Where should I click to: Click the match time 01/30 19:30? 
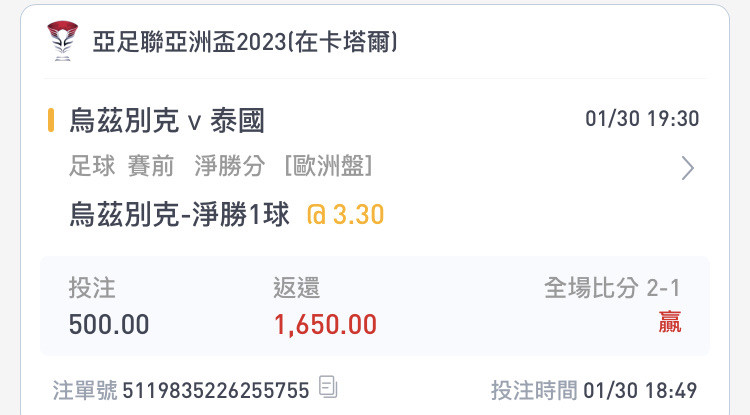pos(642,119)
